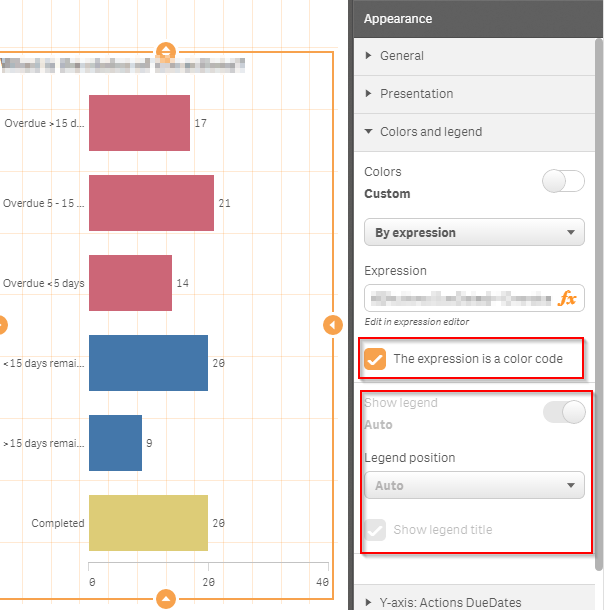Uncheck 'The expression is a color code'
The height and width of the screenshot is (610, 604).
pyautogui.click(x=376, y=358)
